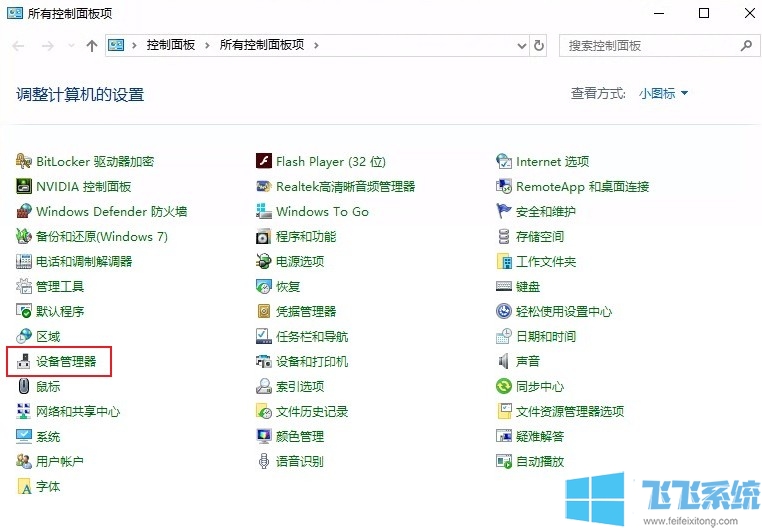
Task: Go forward with the forward arrow
Action: [x=48, y=46]
